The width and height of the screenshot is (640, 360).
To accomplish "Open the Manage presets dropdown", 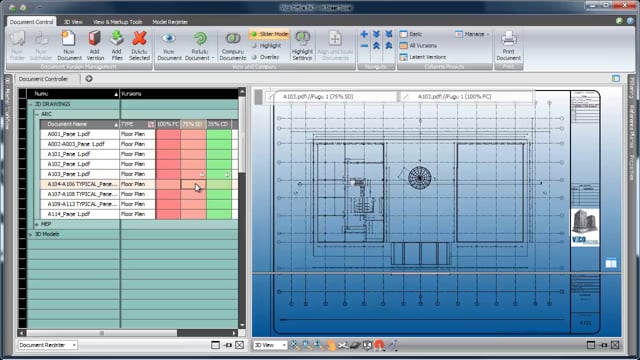I will pyautogui.click(x=472, y=34).
